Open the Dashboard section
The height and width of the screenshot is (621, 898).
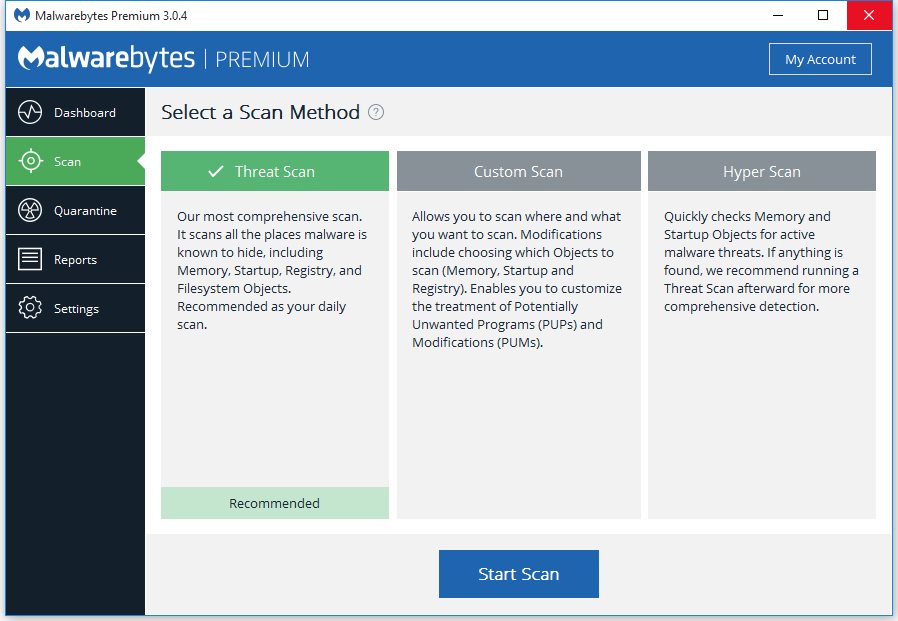click(x=75, y=112)
